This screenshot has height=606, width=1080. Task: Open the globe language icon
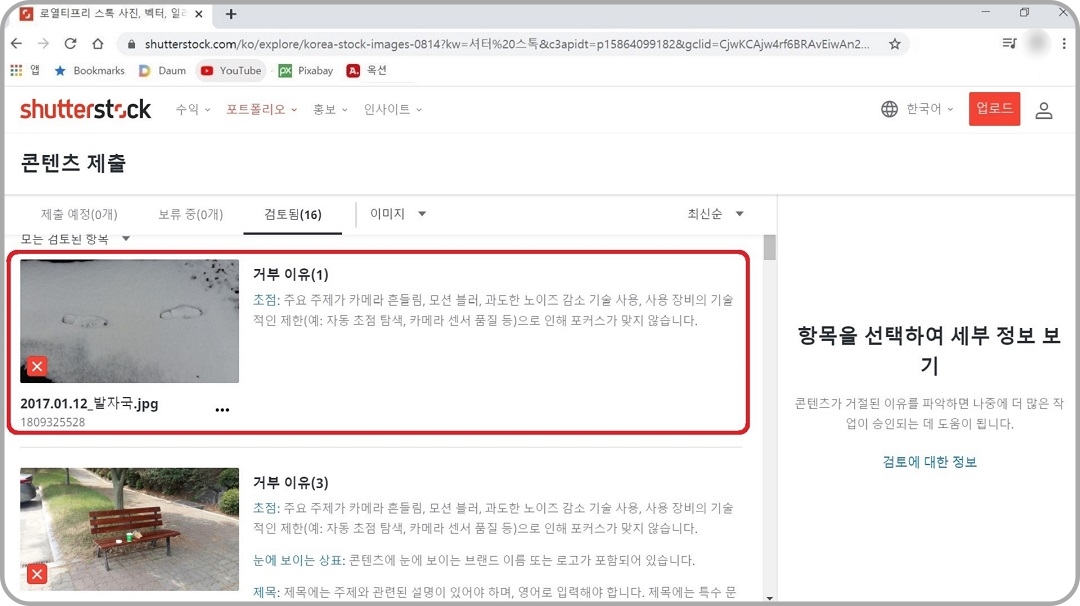890,108
